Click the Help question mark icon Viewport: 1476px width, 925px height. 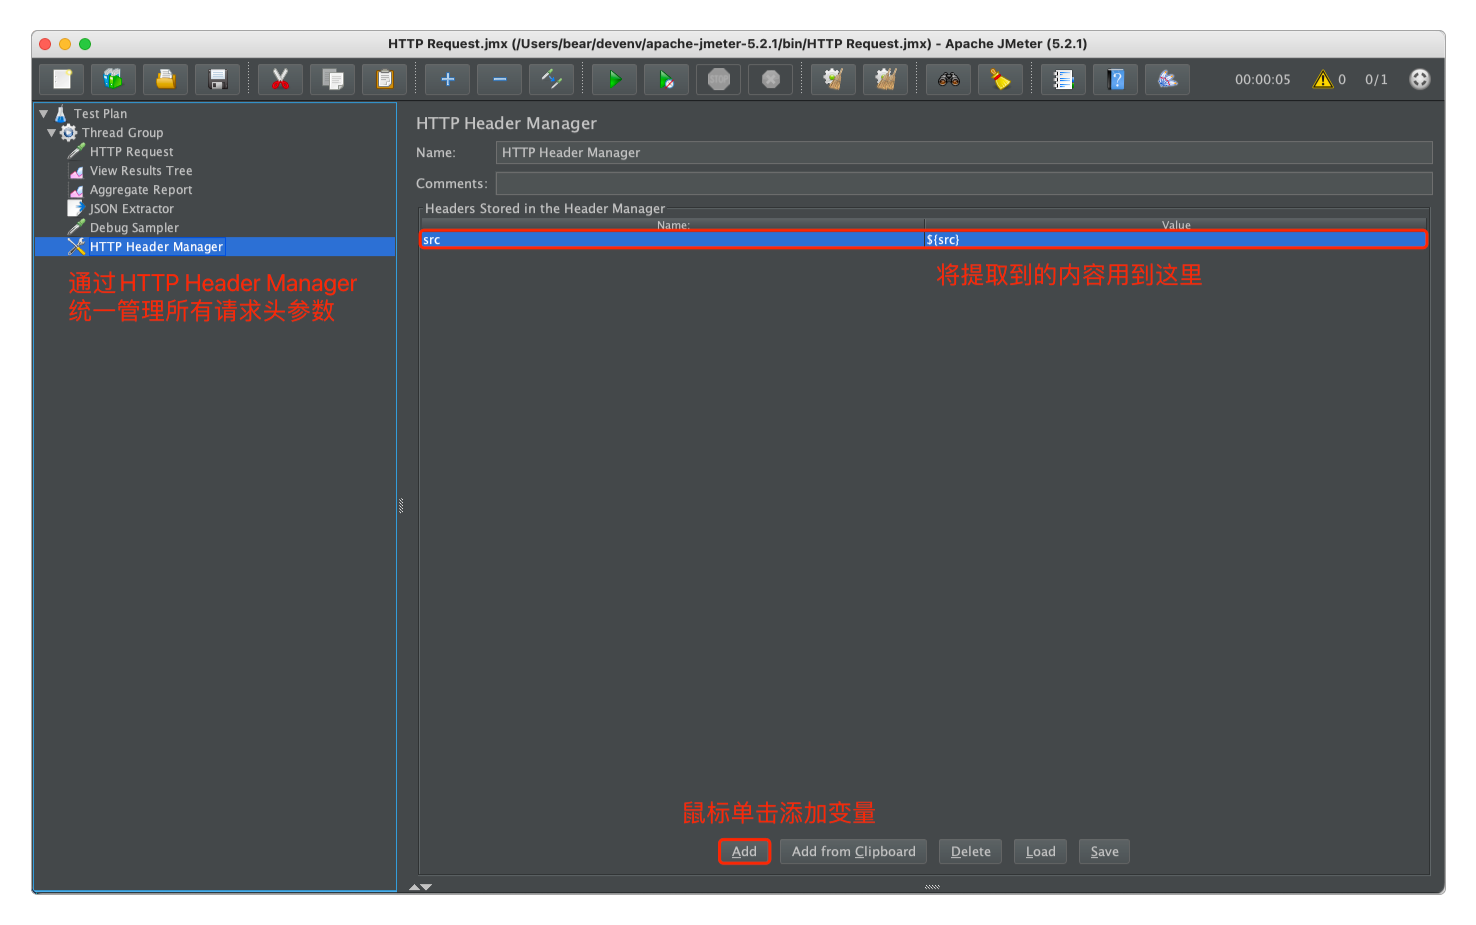[x=1116, y=79]
